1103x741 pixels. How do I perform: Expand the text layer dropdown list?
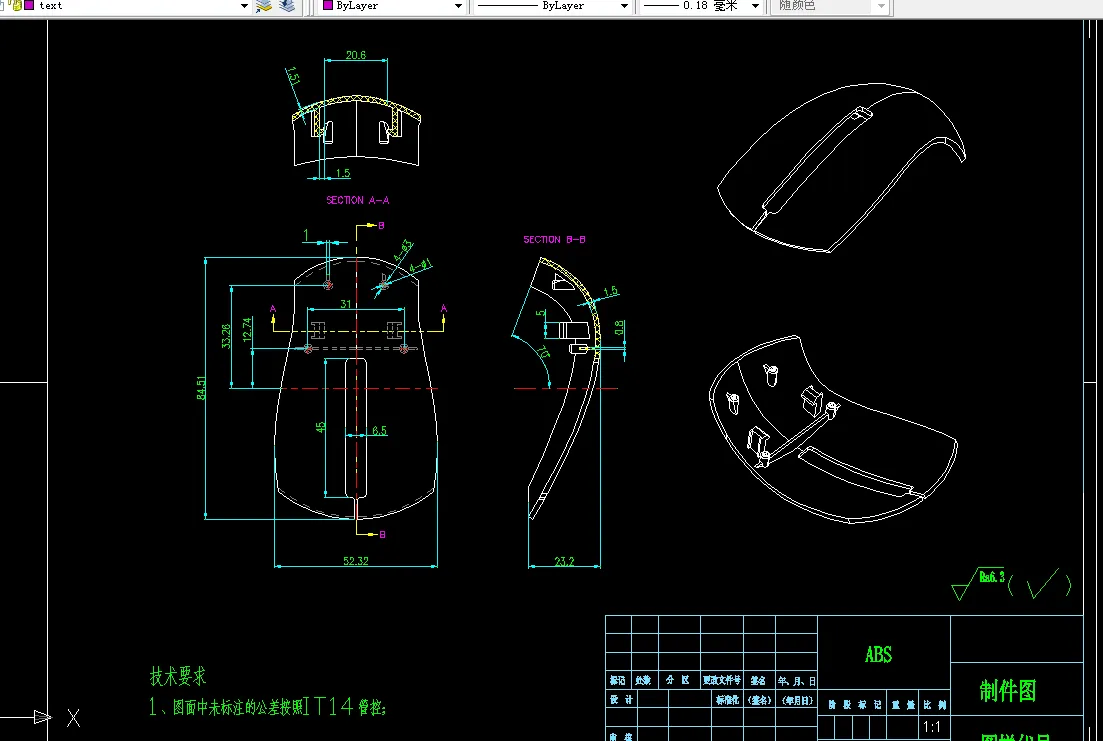pyautogui.click(x=244, y=6)
